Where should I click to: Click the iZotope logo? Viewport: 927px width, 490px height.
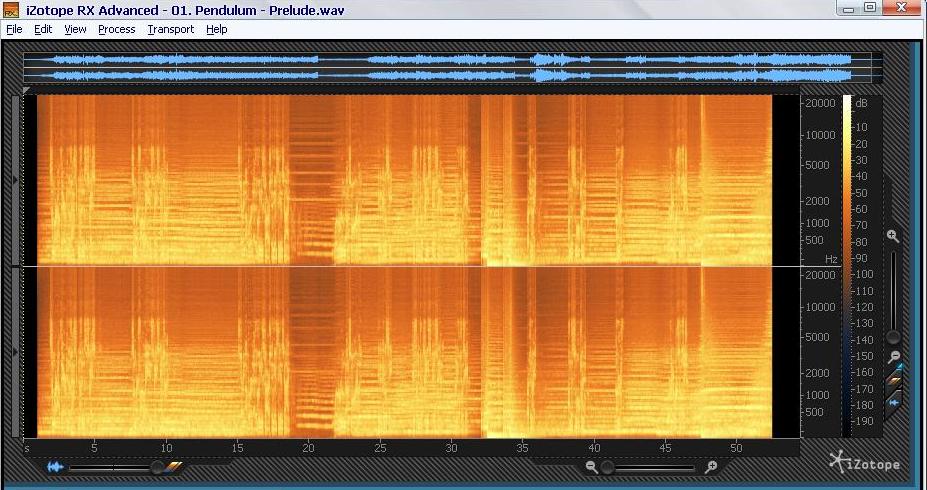(864, 462)
